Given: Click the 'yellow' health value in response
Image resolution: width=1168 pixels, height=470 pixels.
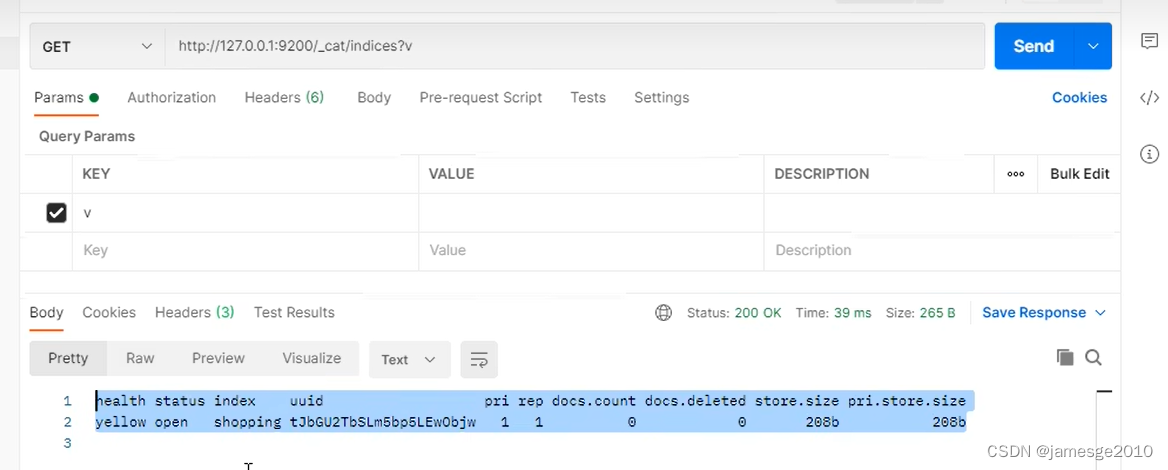Looking at the screenshot, I should (121, 422).
